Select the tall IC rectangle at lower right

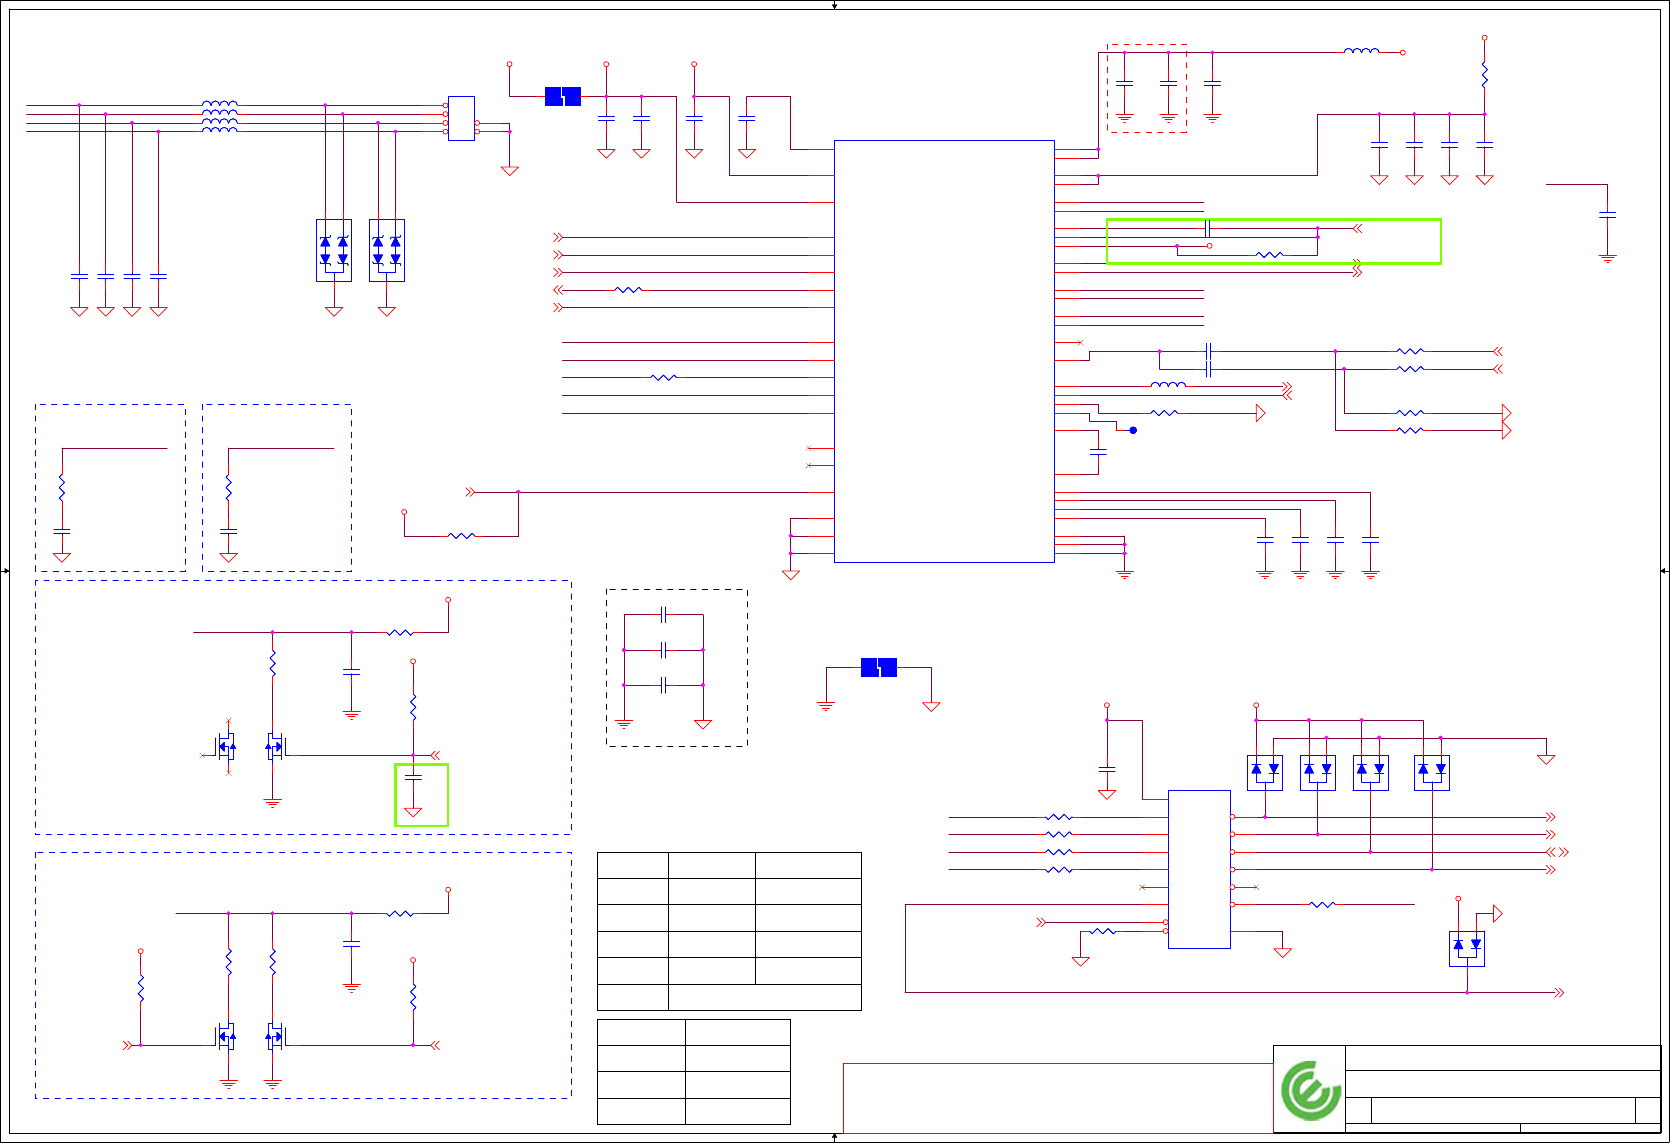tap(1199, 869)
